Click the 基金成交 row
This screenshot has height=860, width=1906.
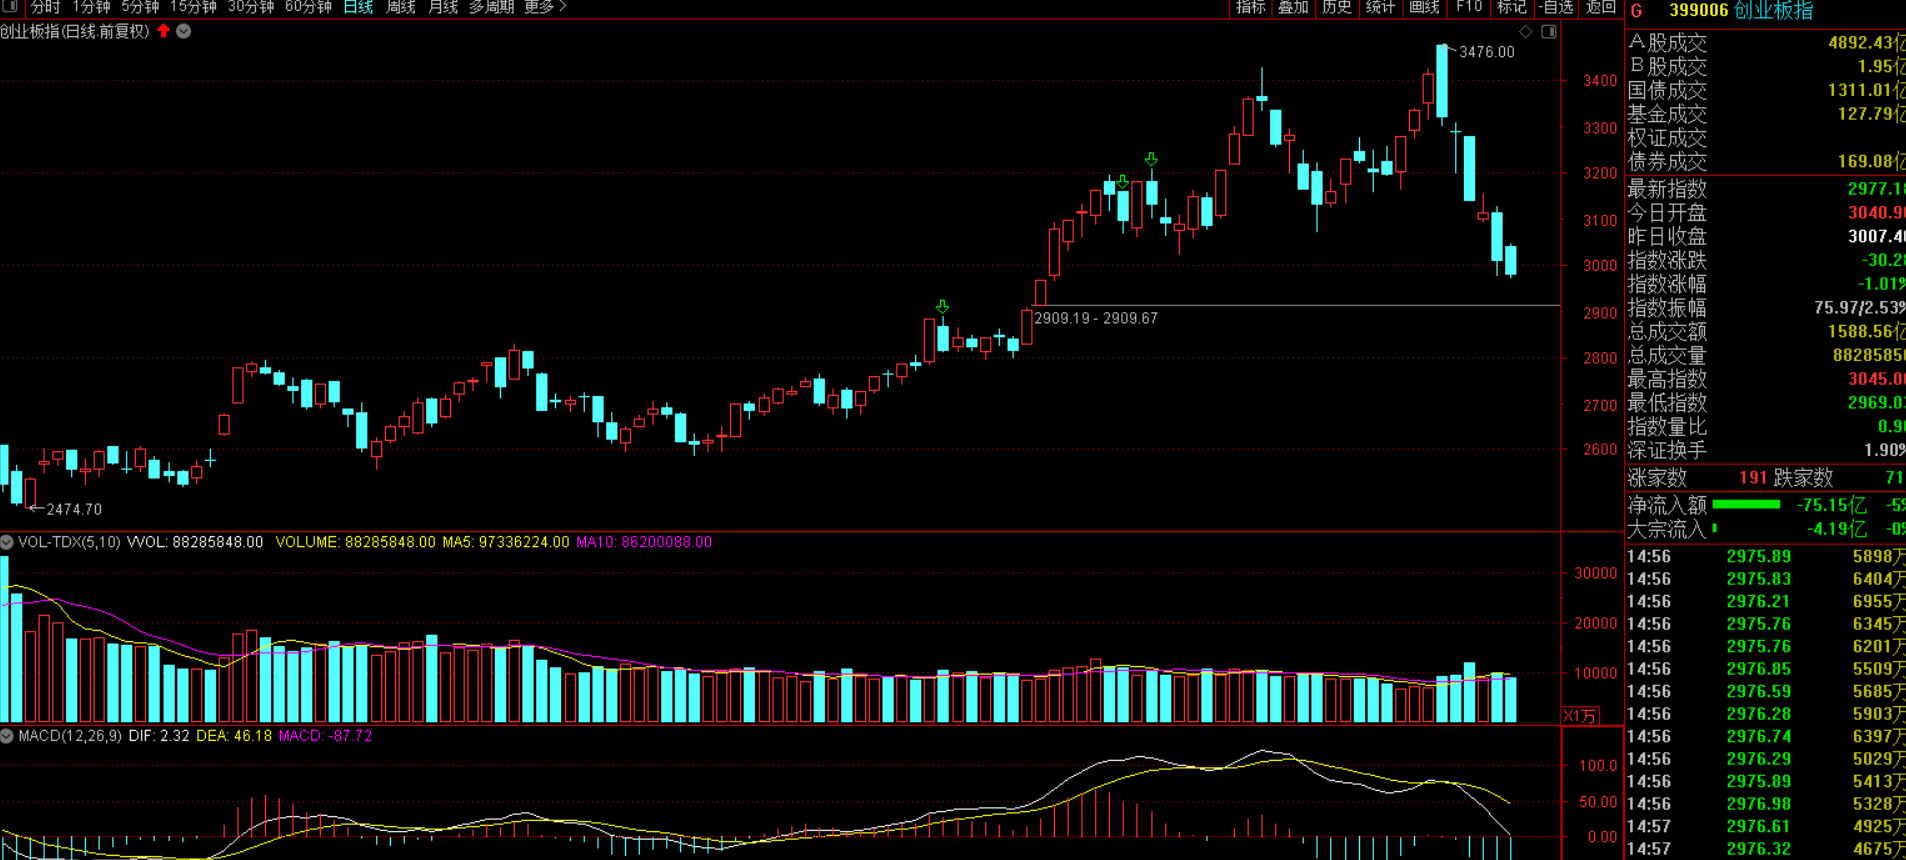(1766, 115)
